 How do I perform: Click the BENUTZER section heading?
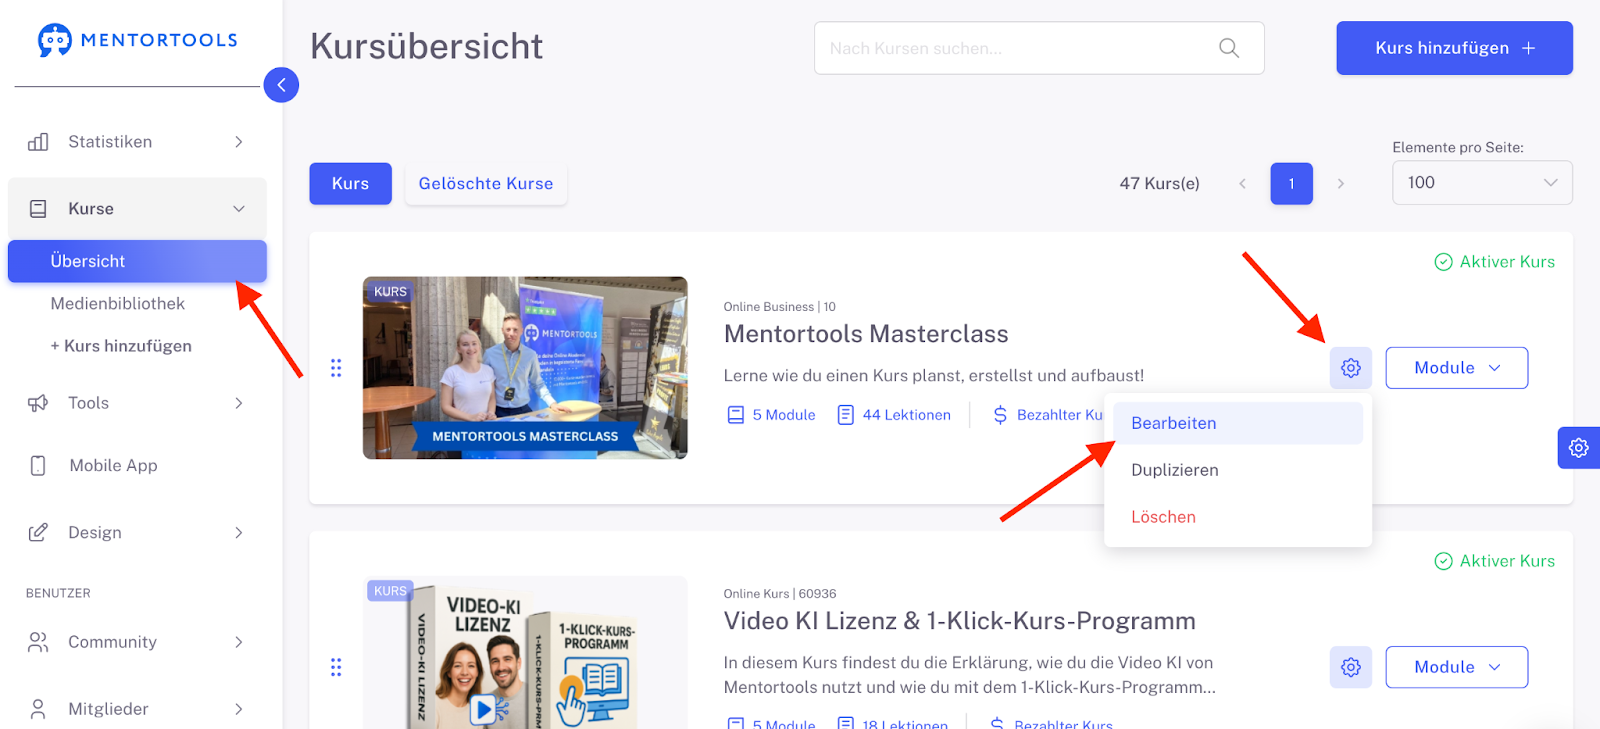coord(58,593)
